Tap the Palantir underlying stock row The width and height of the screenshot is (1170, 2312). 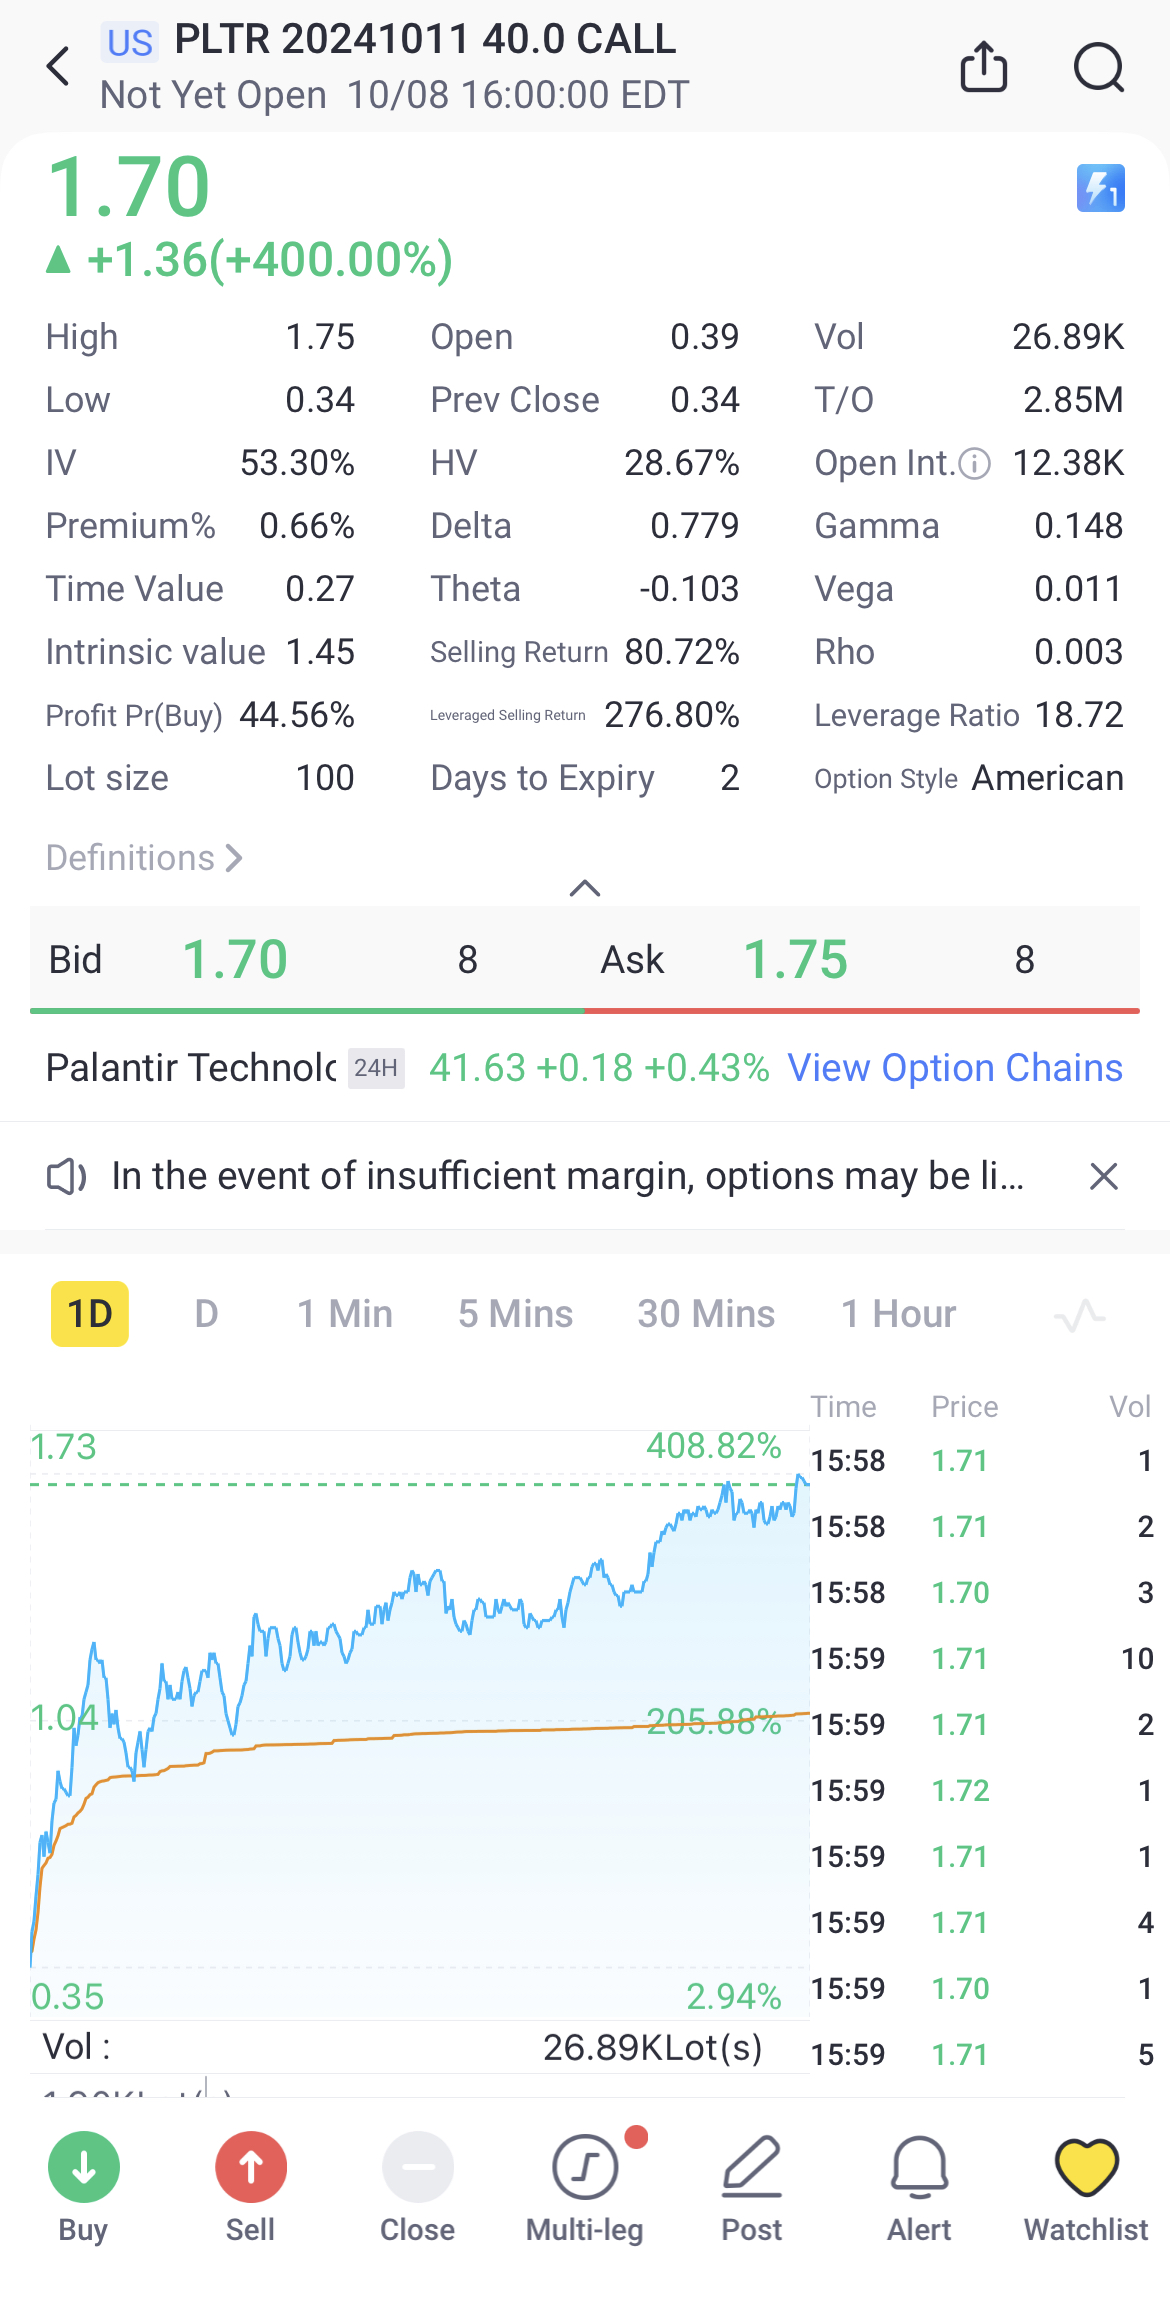[x=190, y=1068]
